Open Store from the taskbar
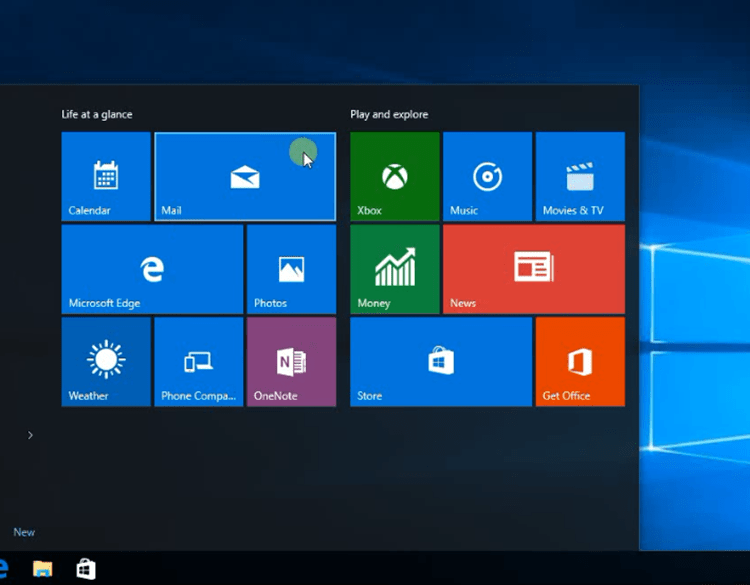 [x=86, y=569]
